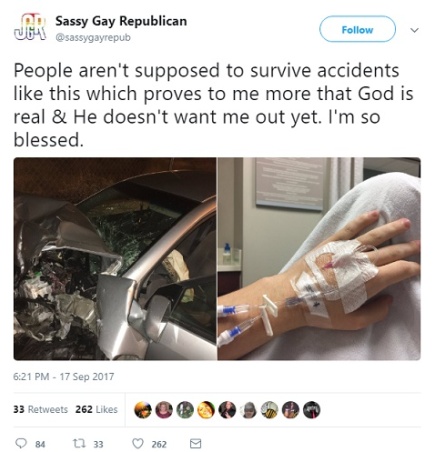This screenshot has width=435, height=452.
Task: Open first liker's avatar in the row
Action: coord(143,410)
